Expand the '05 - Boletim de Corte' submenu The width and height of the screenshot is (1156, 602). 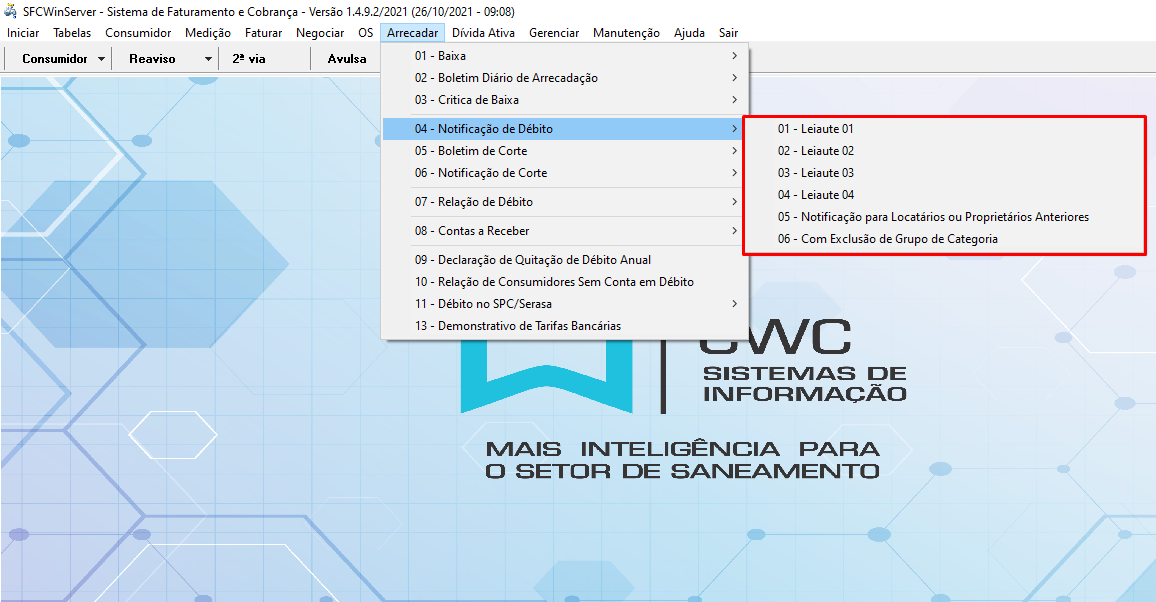[x=500, y=150]
